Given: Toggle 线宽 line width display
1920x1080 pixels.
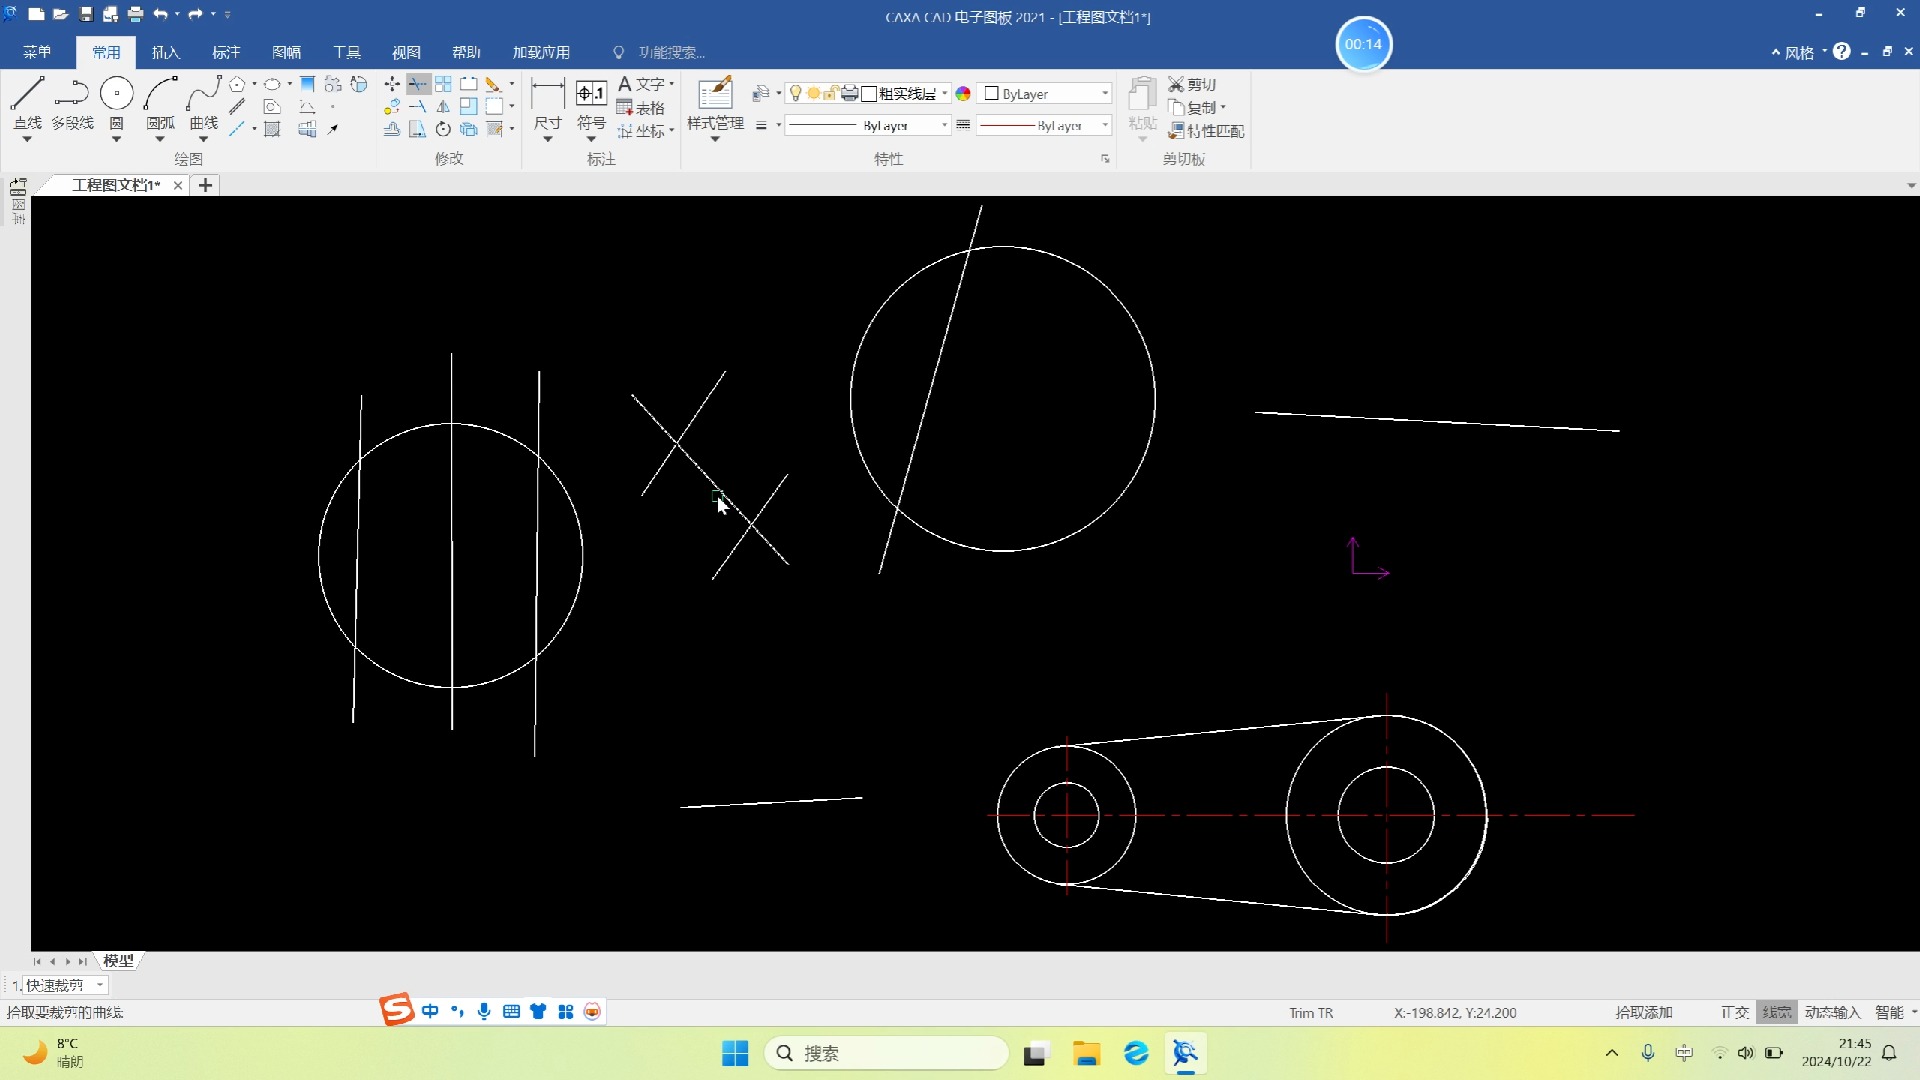Looking at the screenshot, I should (x=1777, y=1012).
